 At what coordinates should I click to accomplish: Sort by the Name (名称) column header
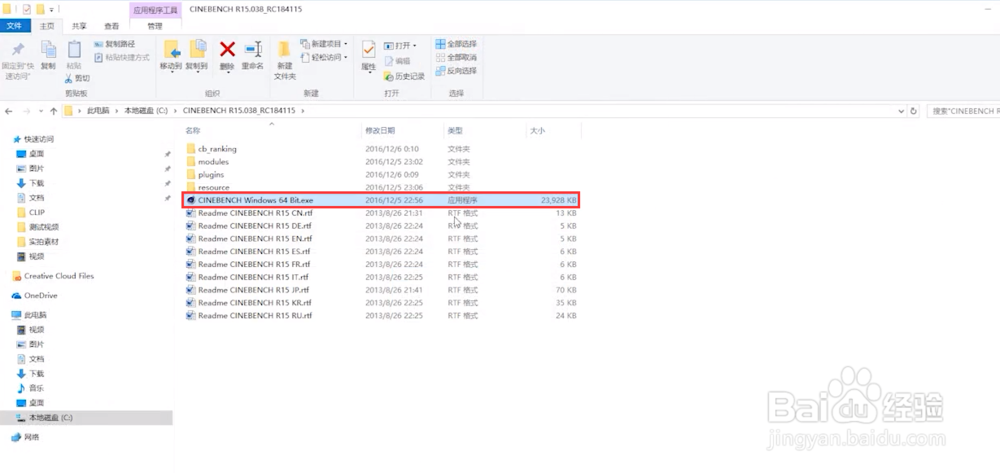pos(193,131)
